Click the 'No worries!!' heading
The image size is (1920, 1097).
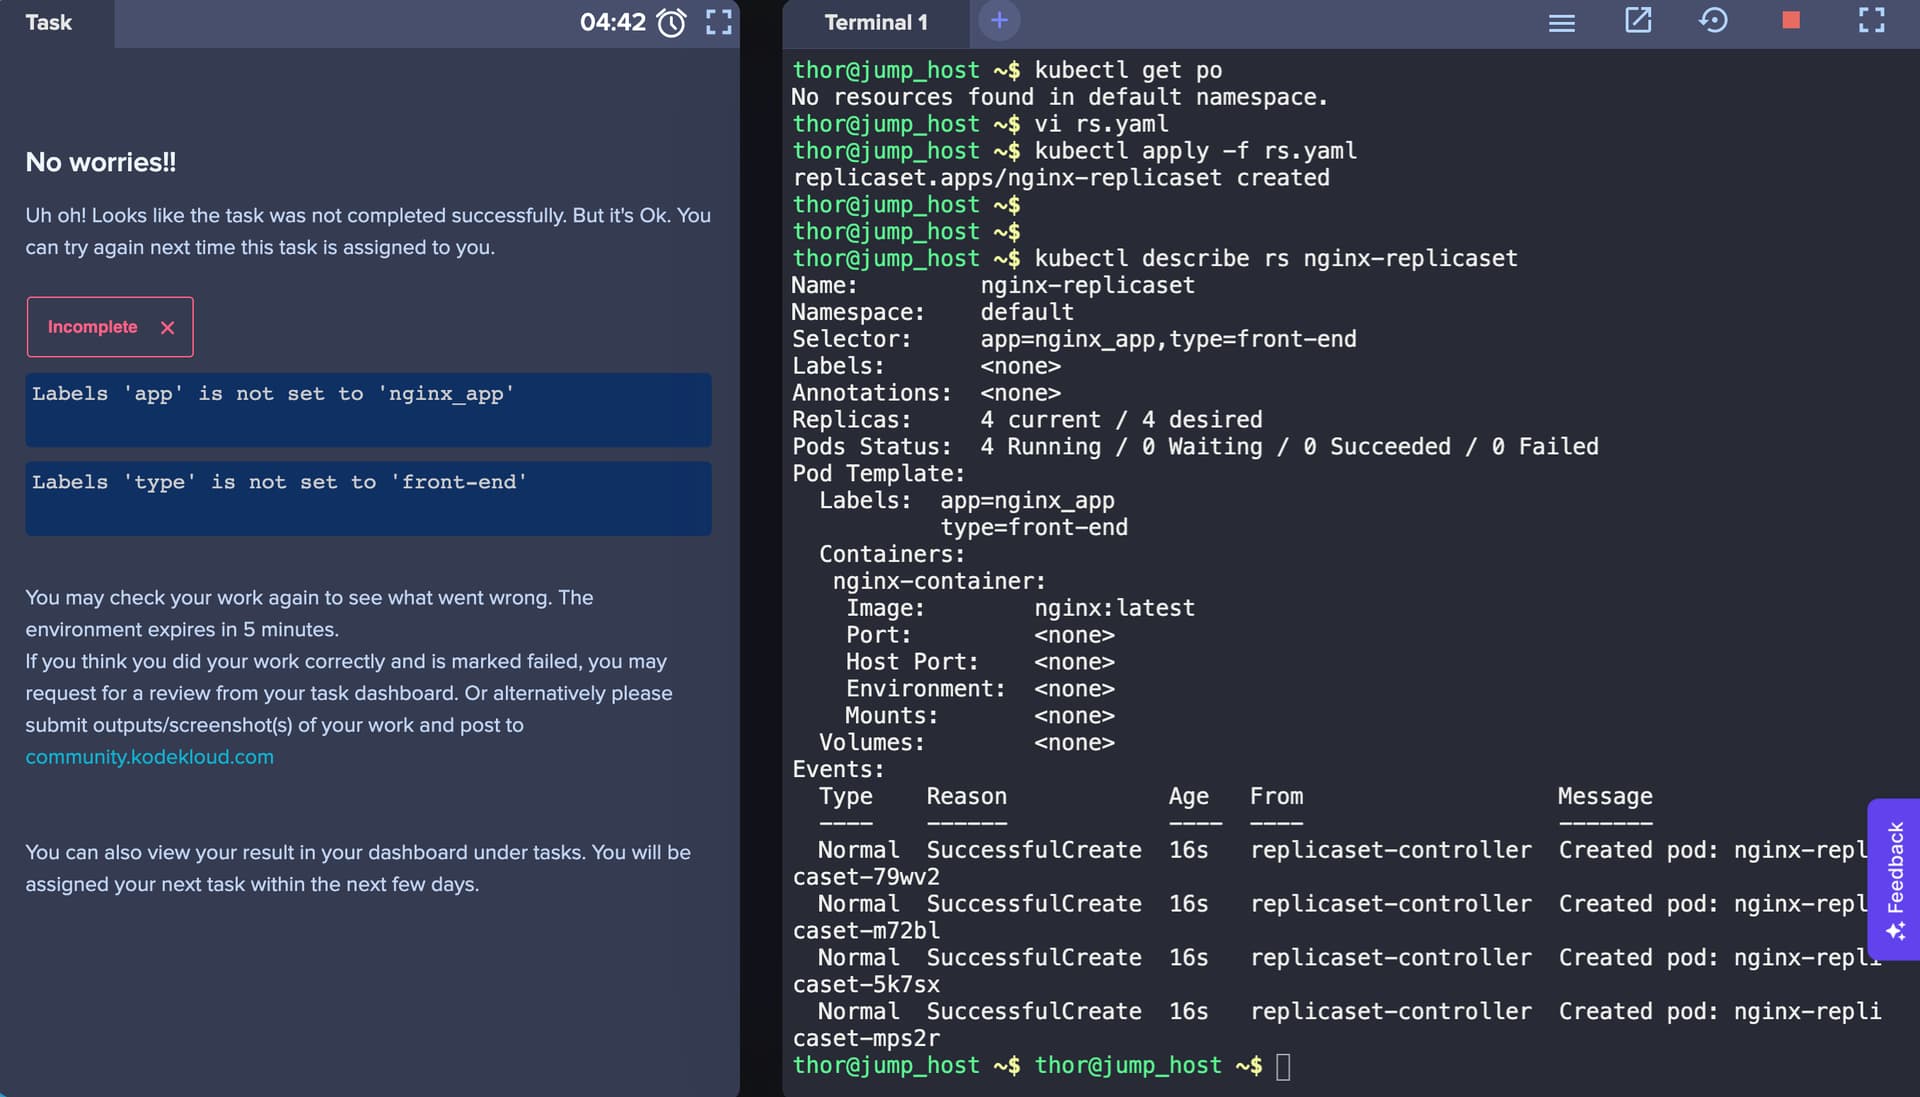pos(101,162)
